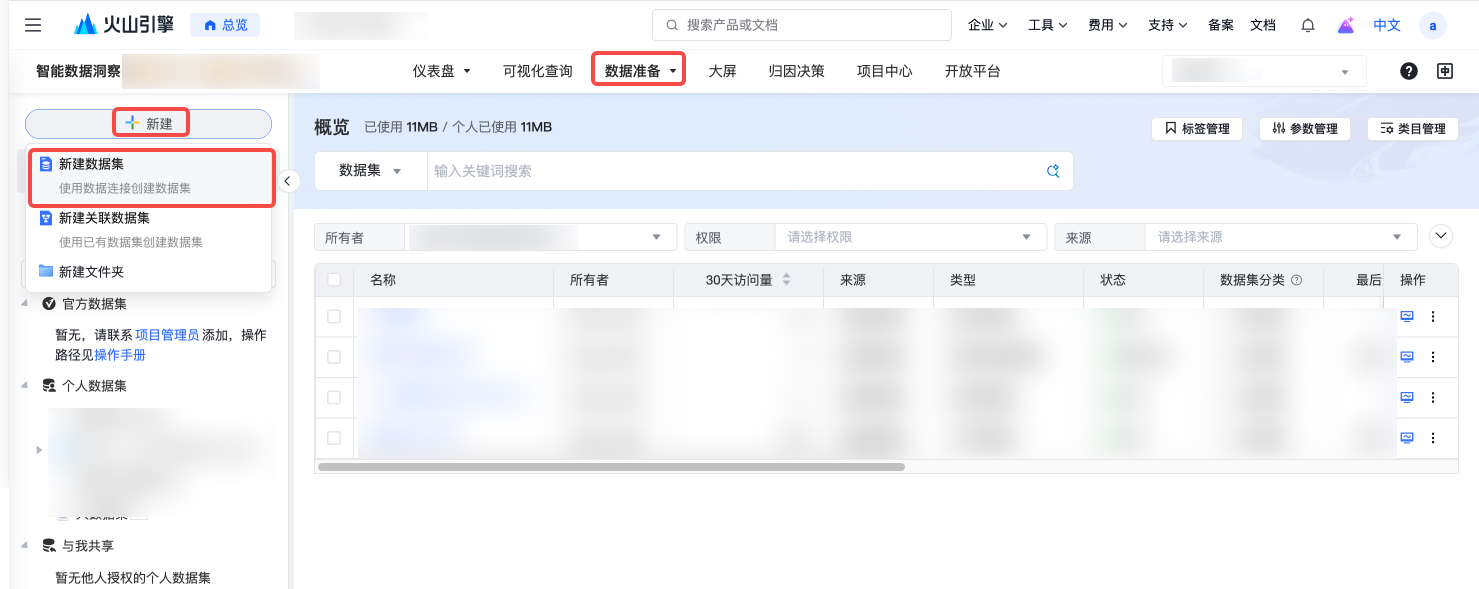Click monitor icon in second table row

[1407, 357]
